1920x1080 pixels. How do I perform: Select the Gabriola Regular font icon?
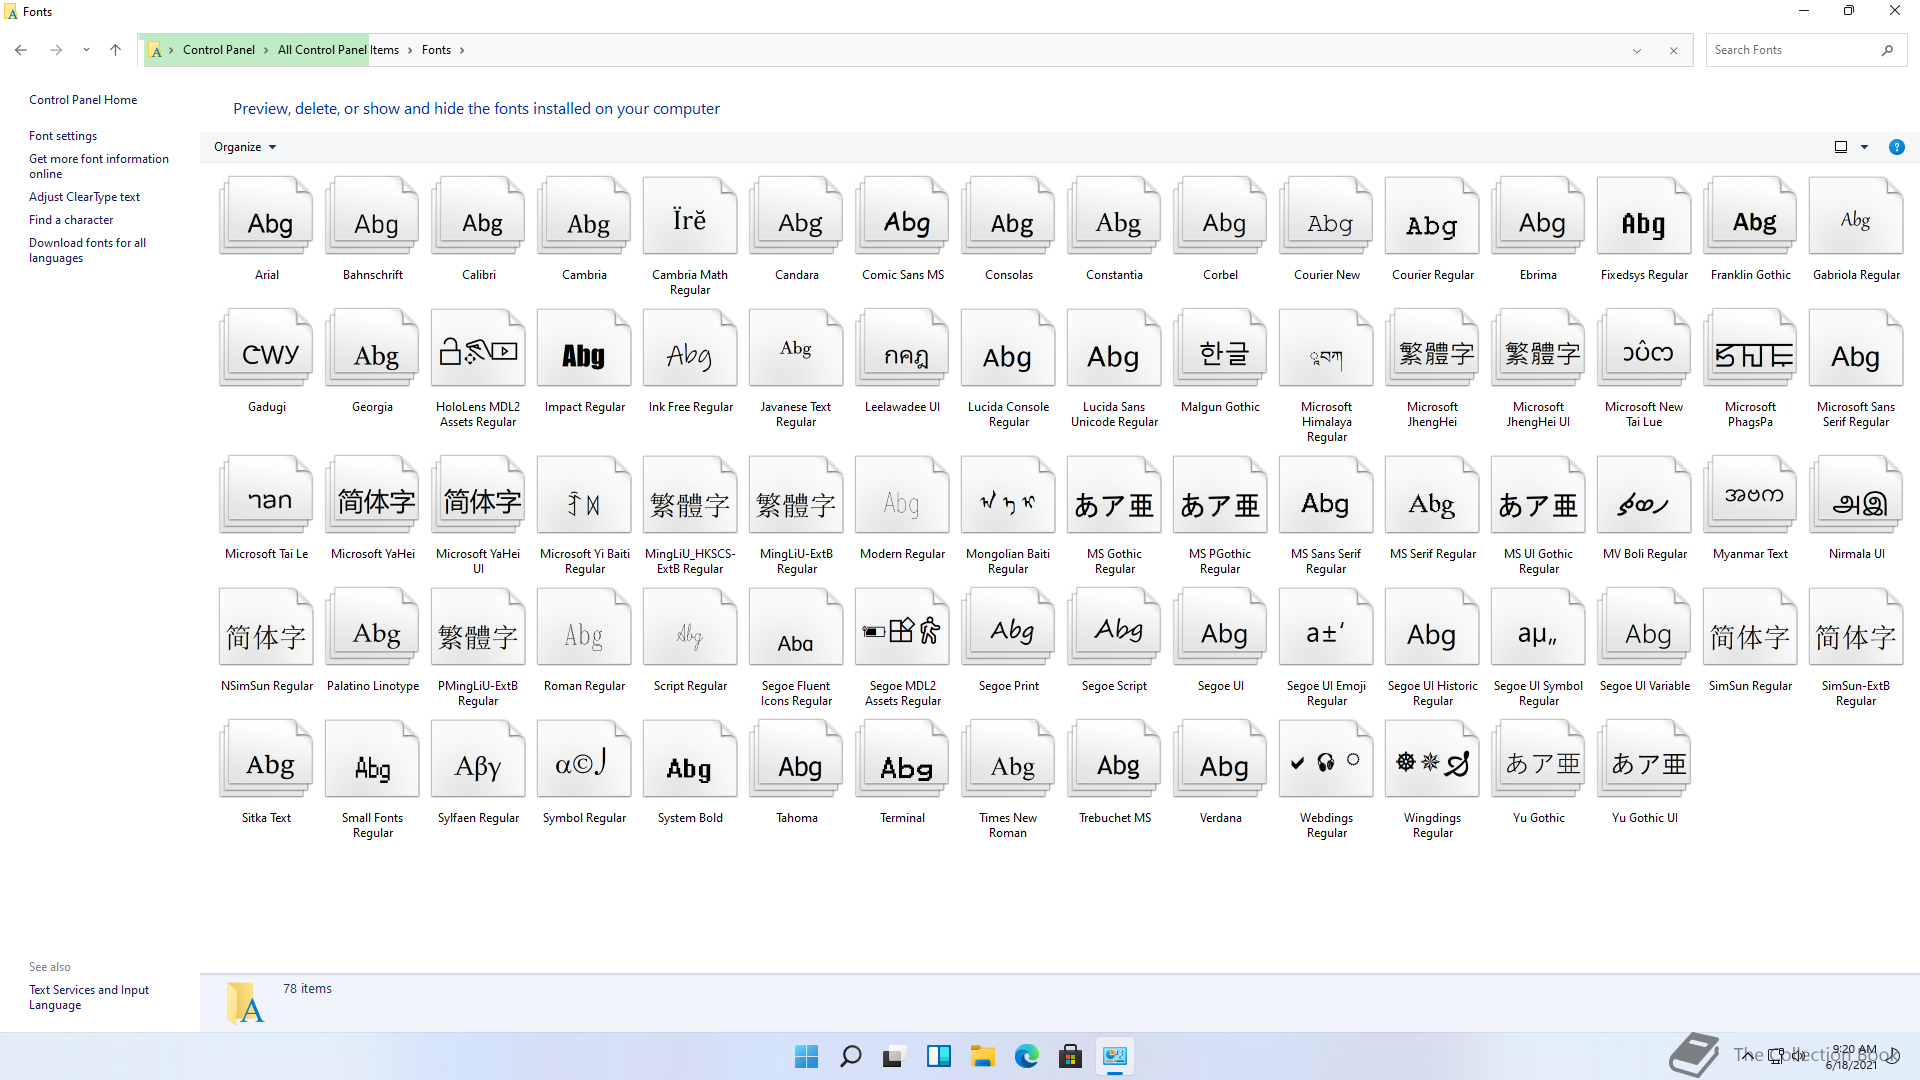(x=1856, y=216)
